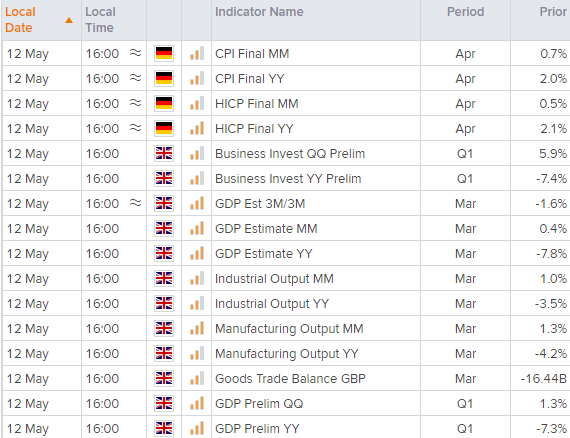Select the GDP Prelim YY row
The height and width of the screenshot is (438, 570).
tap(286, 428)
